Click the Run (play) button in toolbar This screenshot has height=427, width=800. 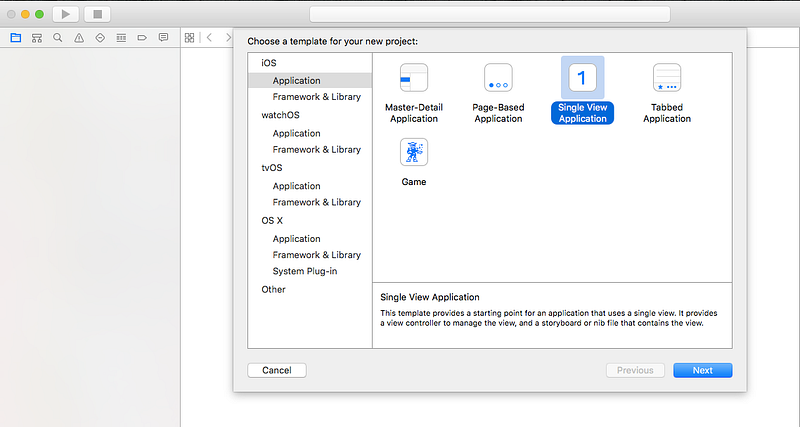(x=66, y=14)
